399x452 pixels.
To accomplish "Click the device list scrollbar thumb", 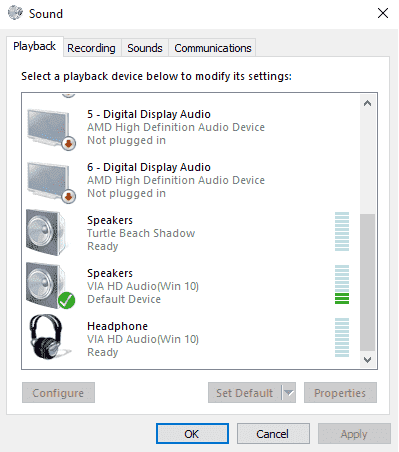I will 368,282.
